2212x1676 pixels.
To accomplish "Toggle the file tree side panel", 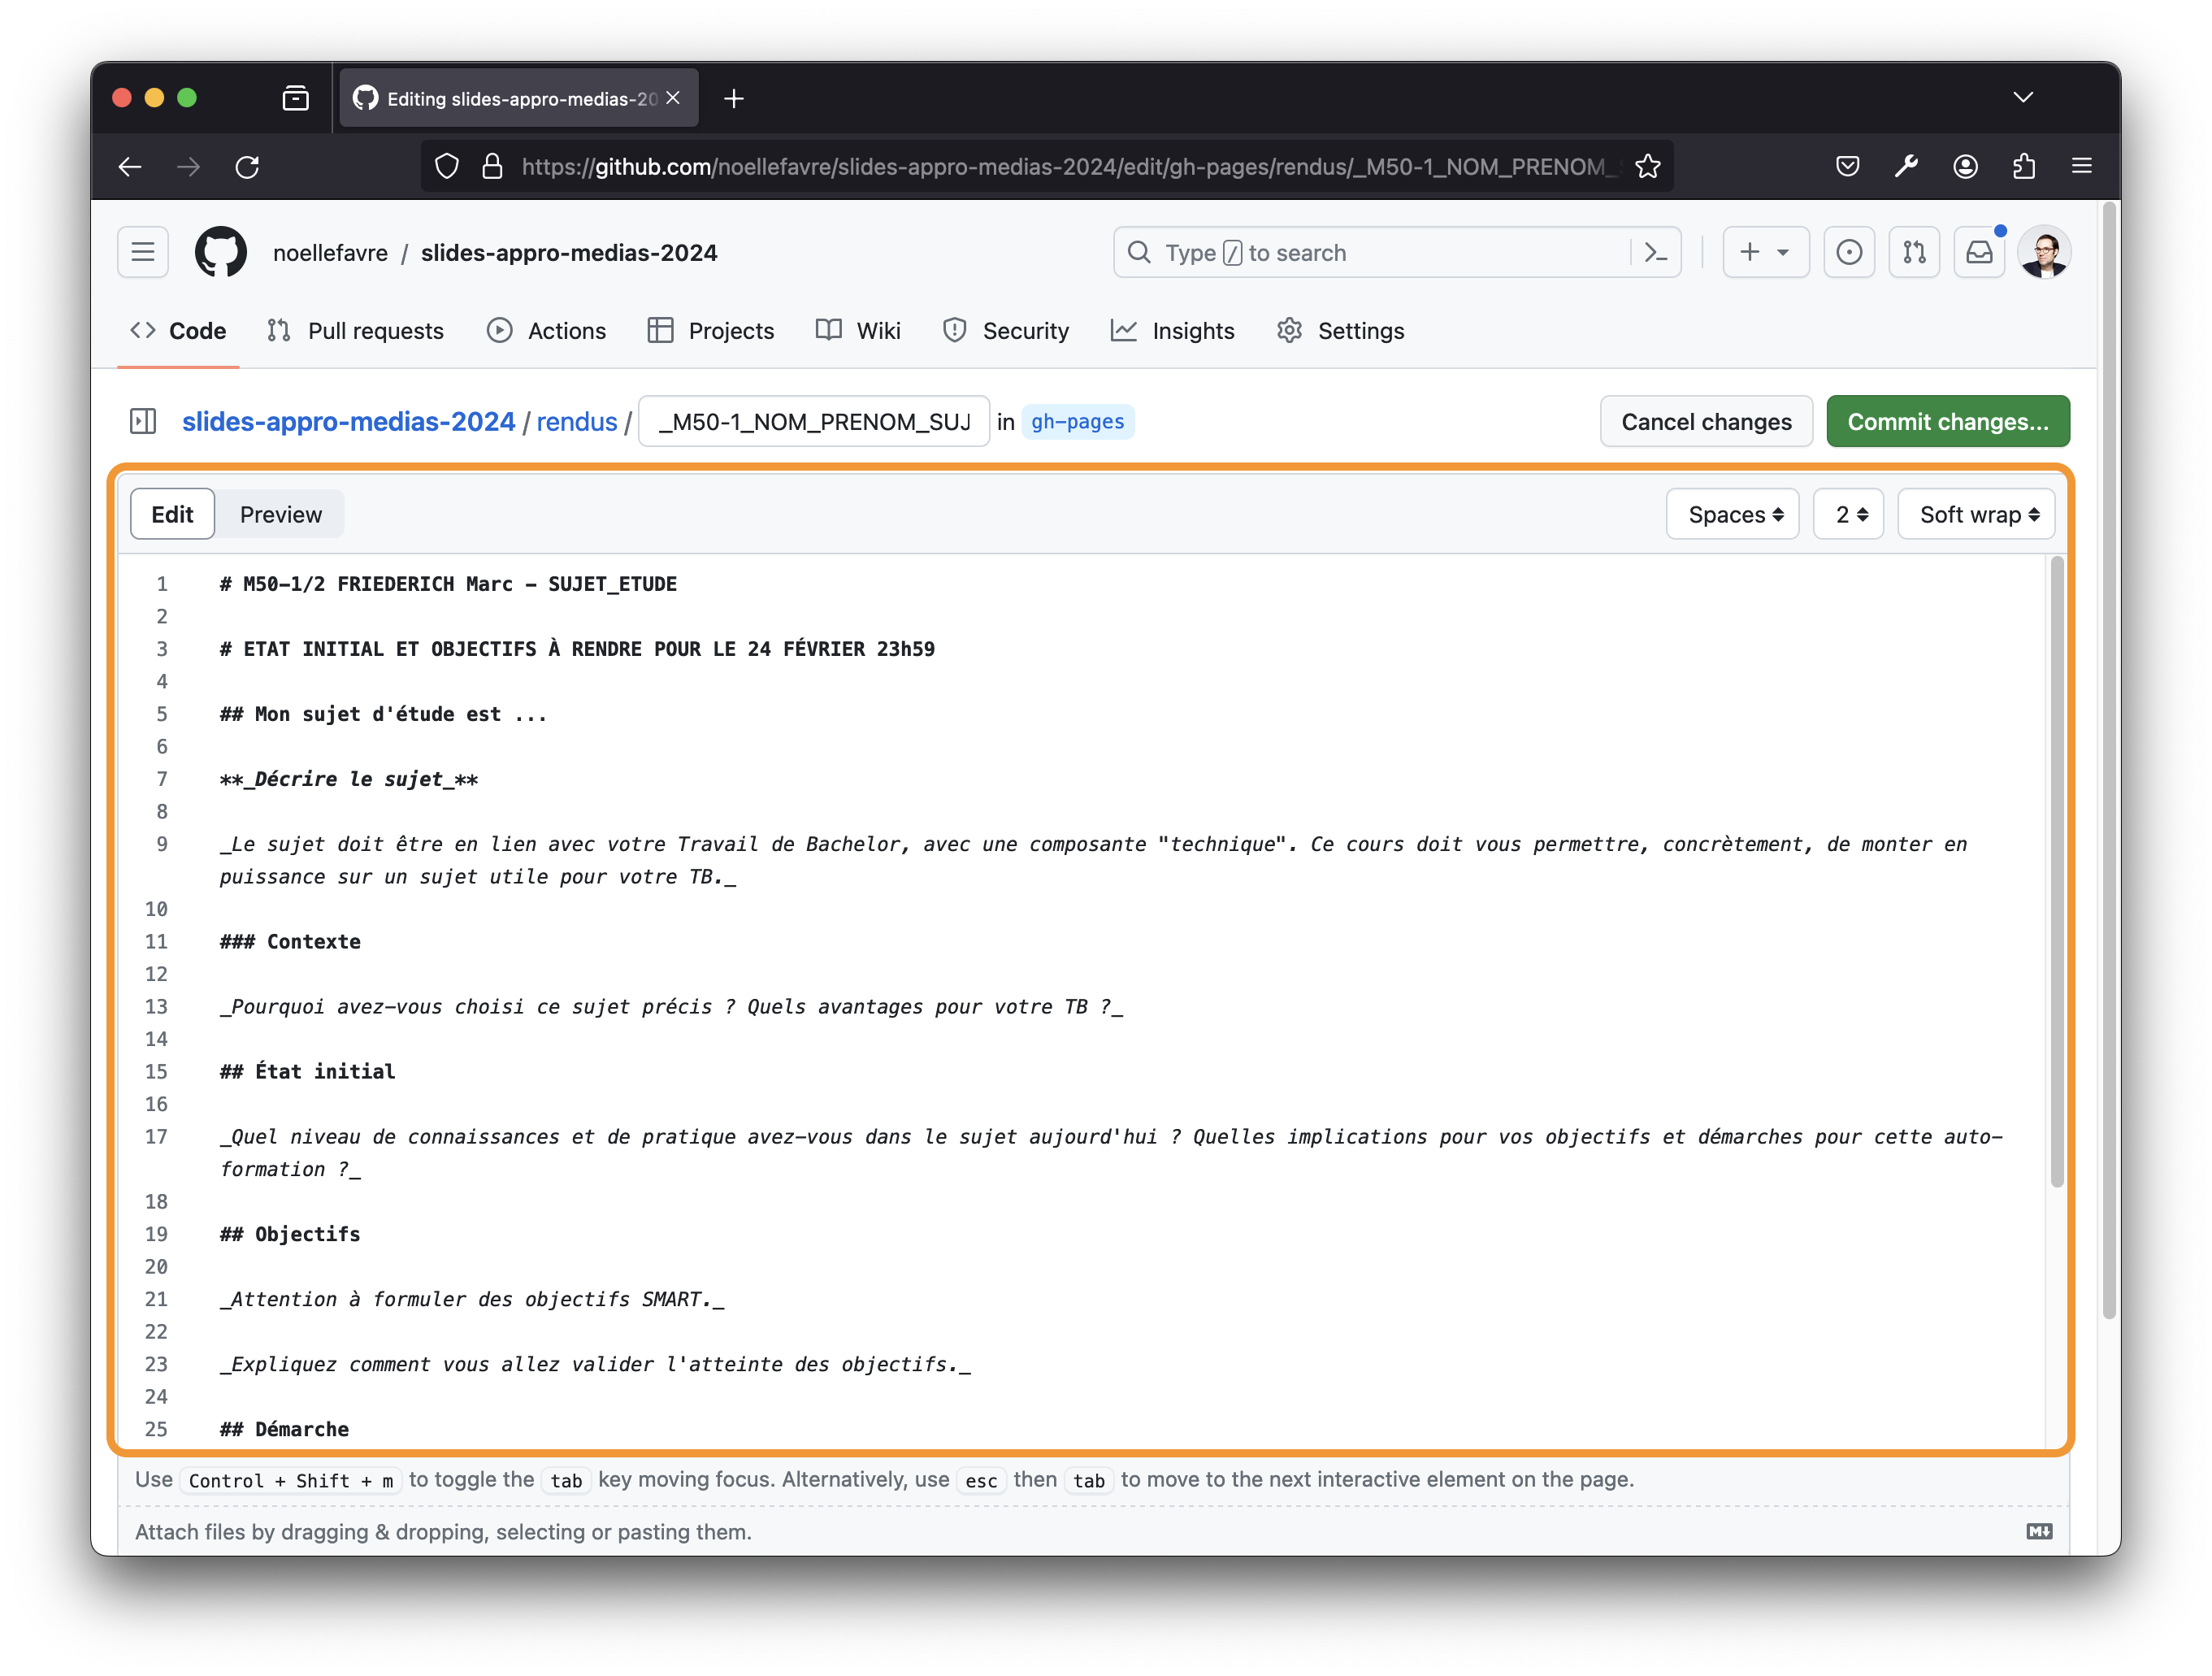I will [x=143, y=421].
